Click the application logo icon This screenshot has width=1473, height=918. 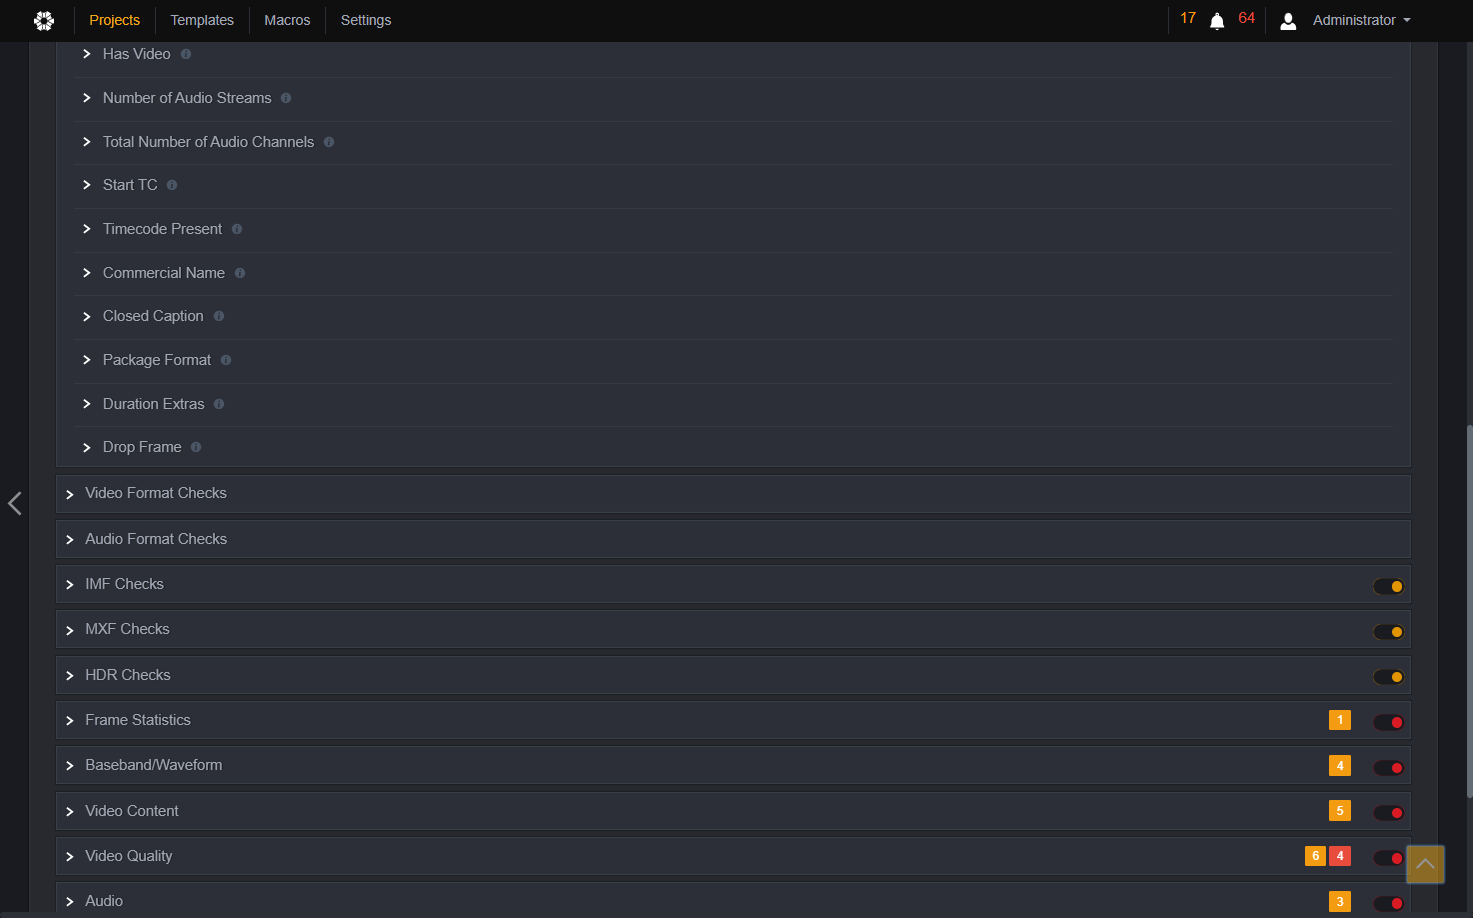click(x=44, y=20)
